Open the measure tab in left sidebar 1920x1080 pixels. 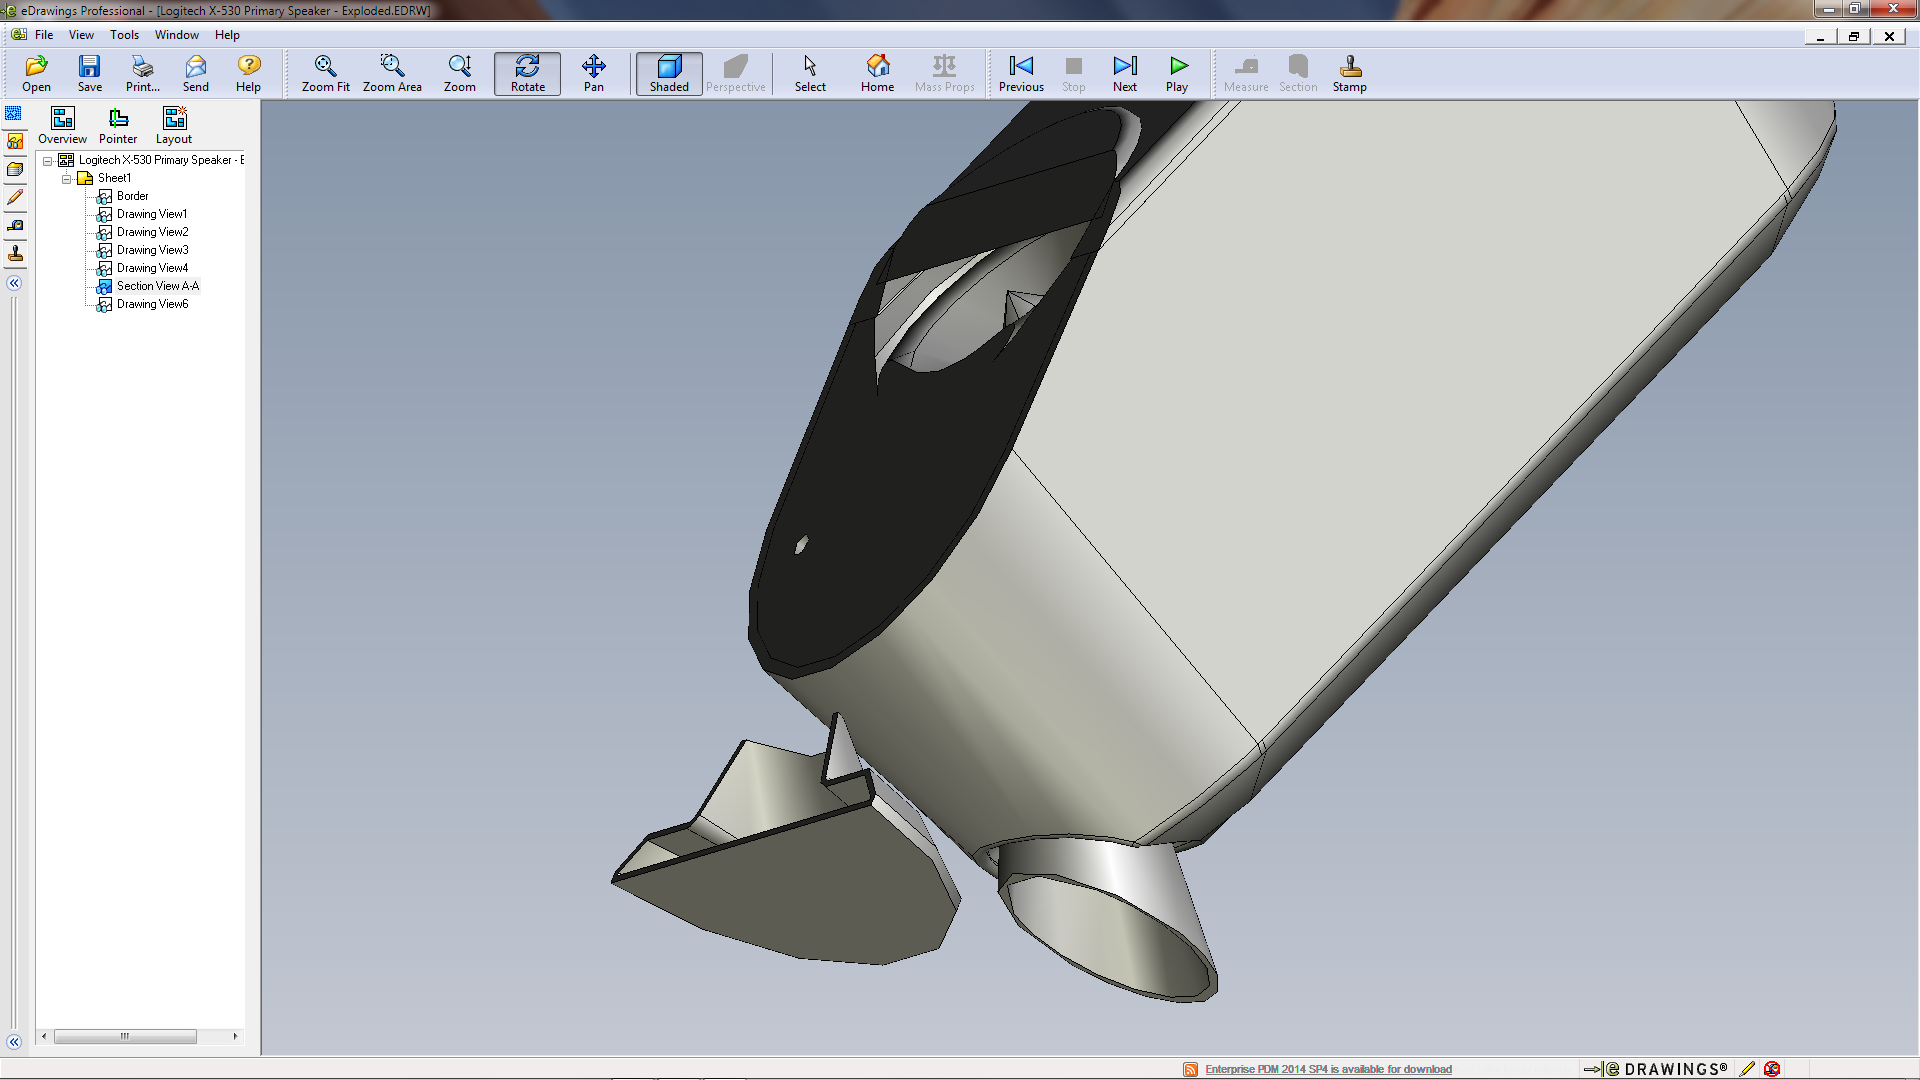point(15,226)
